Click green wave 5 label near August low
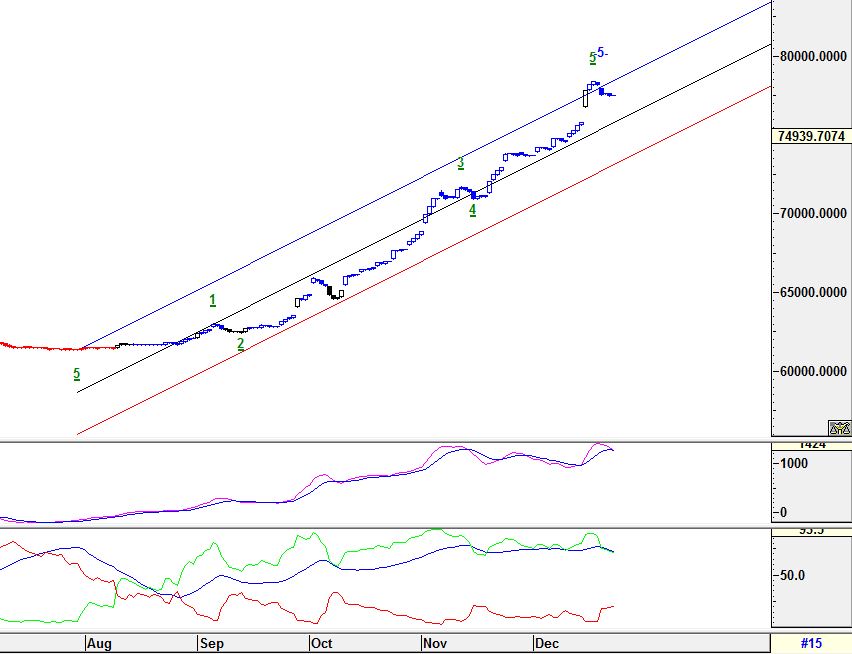This screenshot has height=654, width=852. point(76,375)
